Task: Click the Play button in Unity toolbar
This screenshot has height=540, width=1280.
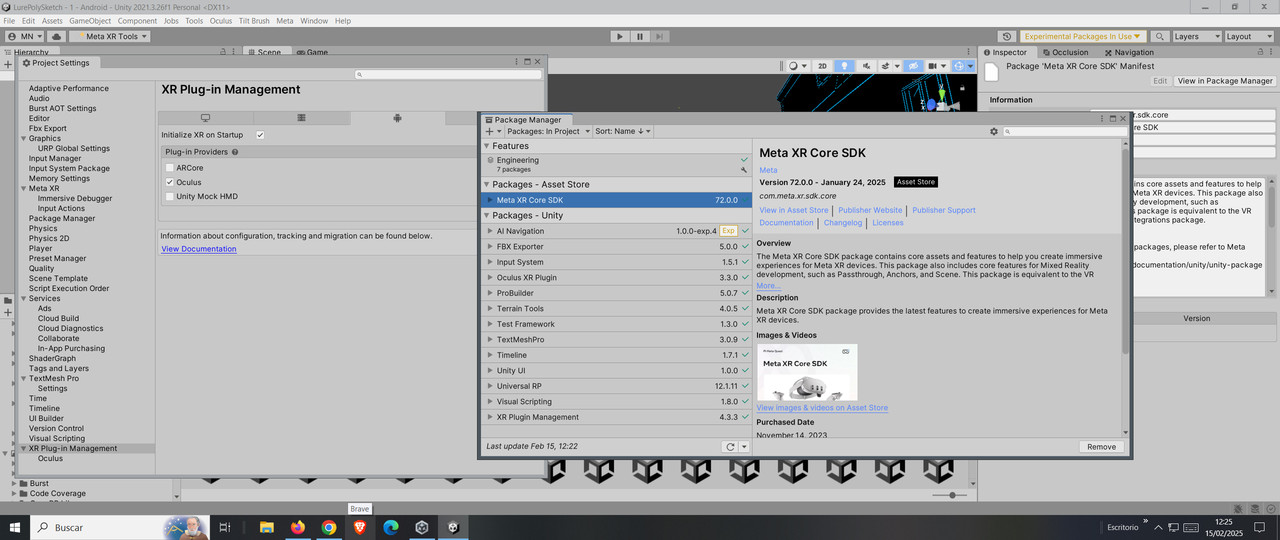Action: click(621, 36)
